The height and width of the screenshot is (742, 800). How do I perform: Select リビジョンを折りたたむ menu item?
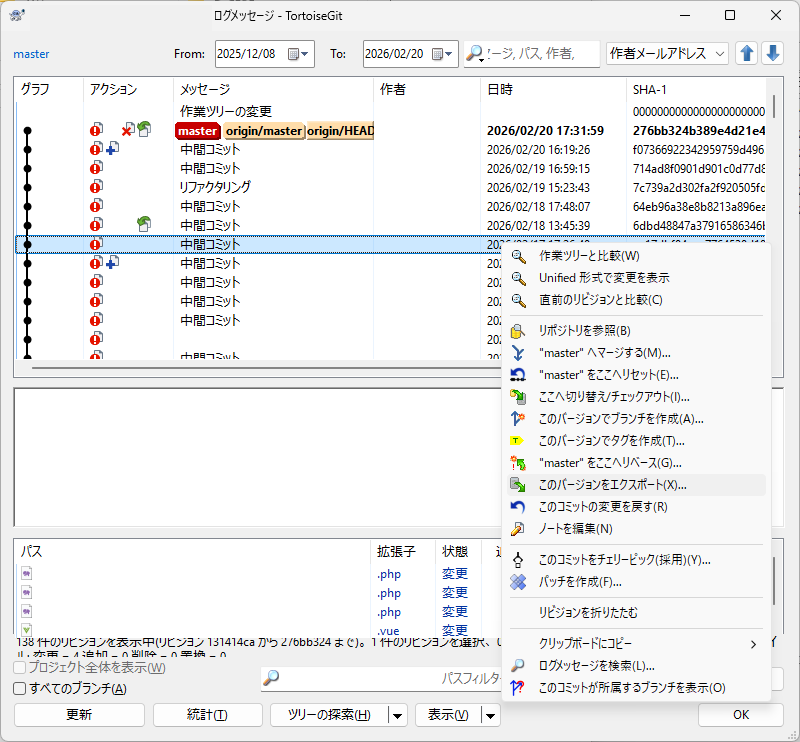click(x=636, y=613)
